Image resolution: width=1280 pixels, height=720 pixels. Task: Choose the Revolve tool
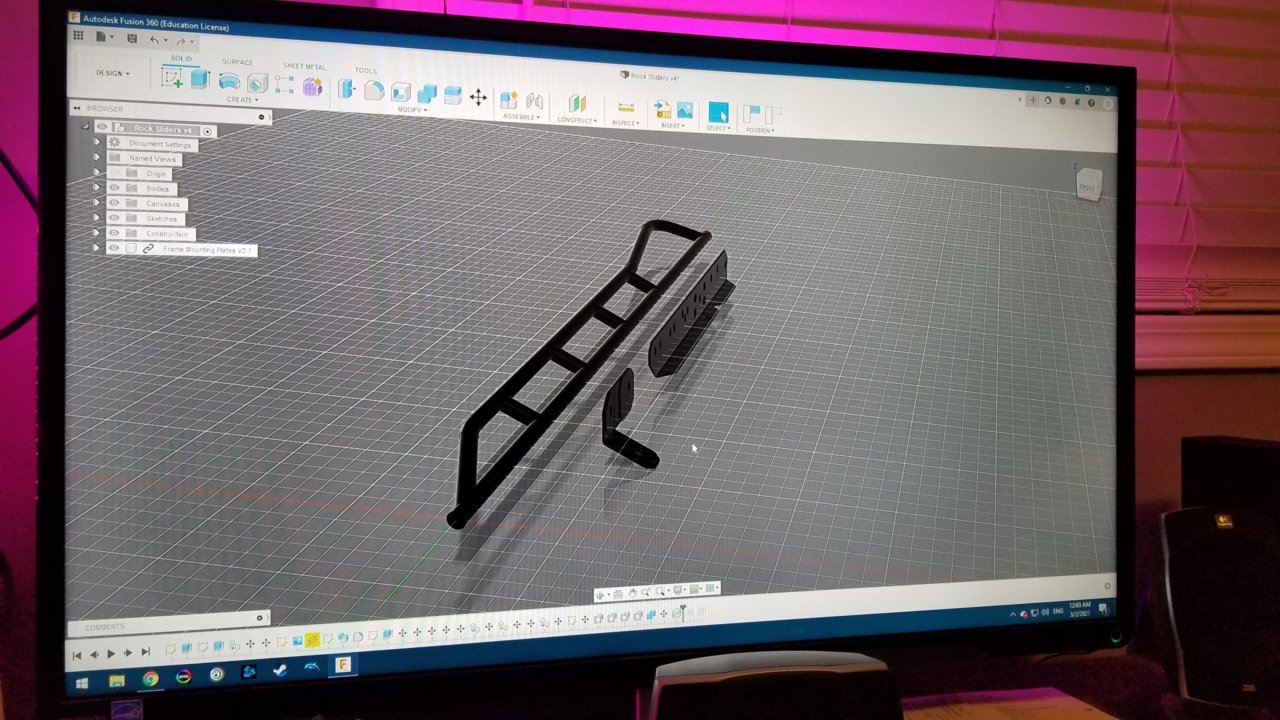pos(229,82)
